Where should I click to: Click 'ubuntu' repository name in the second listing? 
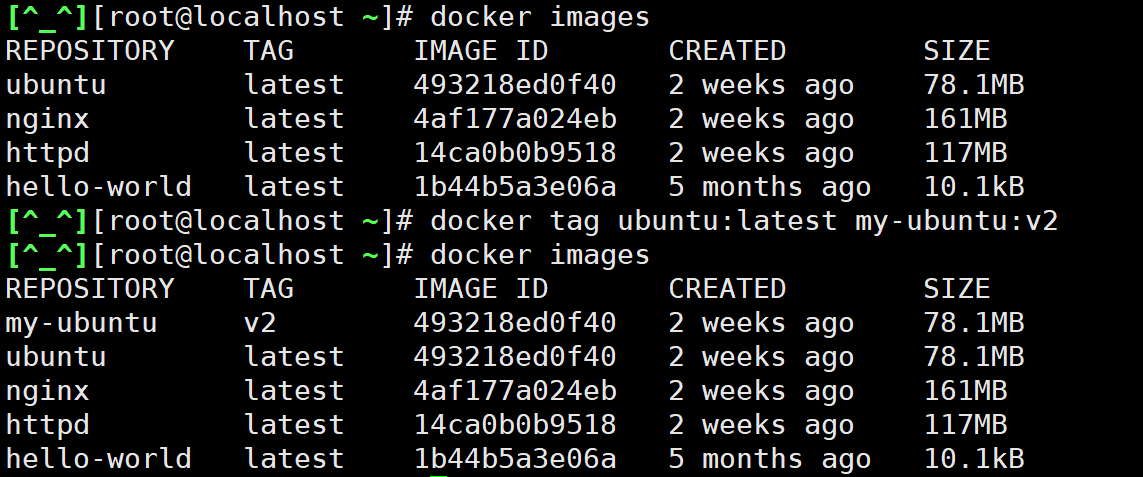coord(56,357)
